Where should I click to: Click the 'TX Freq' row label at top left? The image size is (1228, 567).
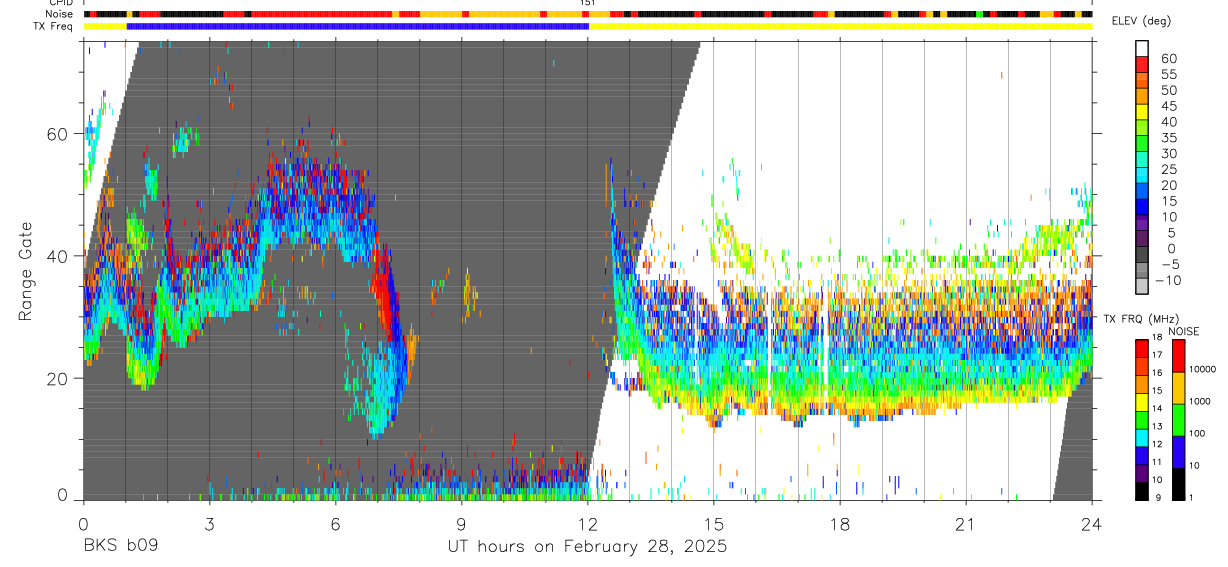click(x=53, y=27)
